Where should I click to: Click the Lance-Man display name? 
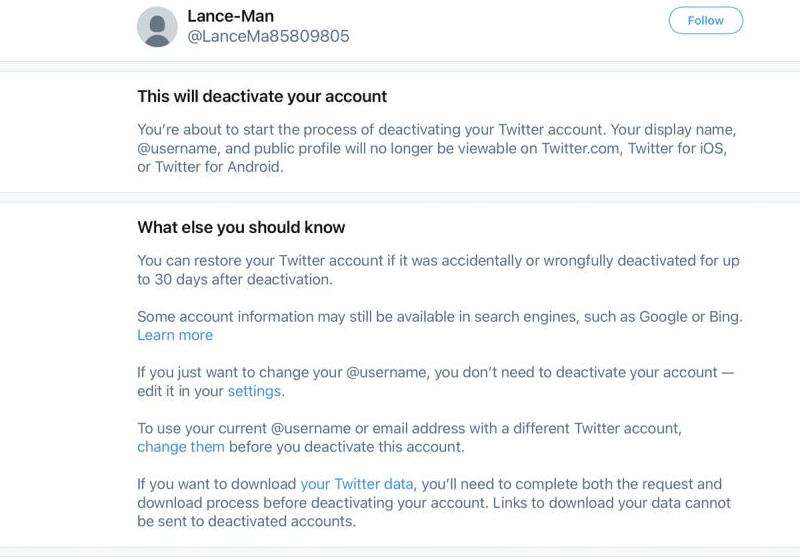pyautogui.click(x=230, y=16)
